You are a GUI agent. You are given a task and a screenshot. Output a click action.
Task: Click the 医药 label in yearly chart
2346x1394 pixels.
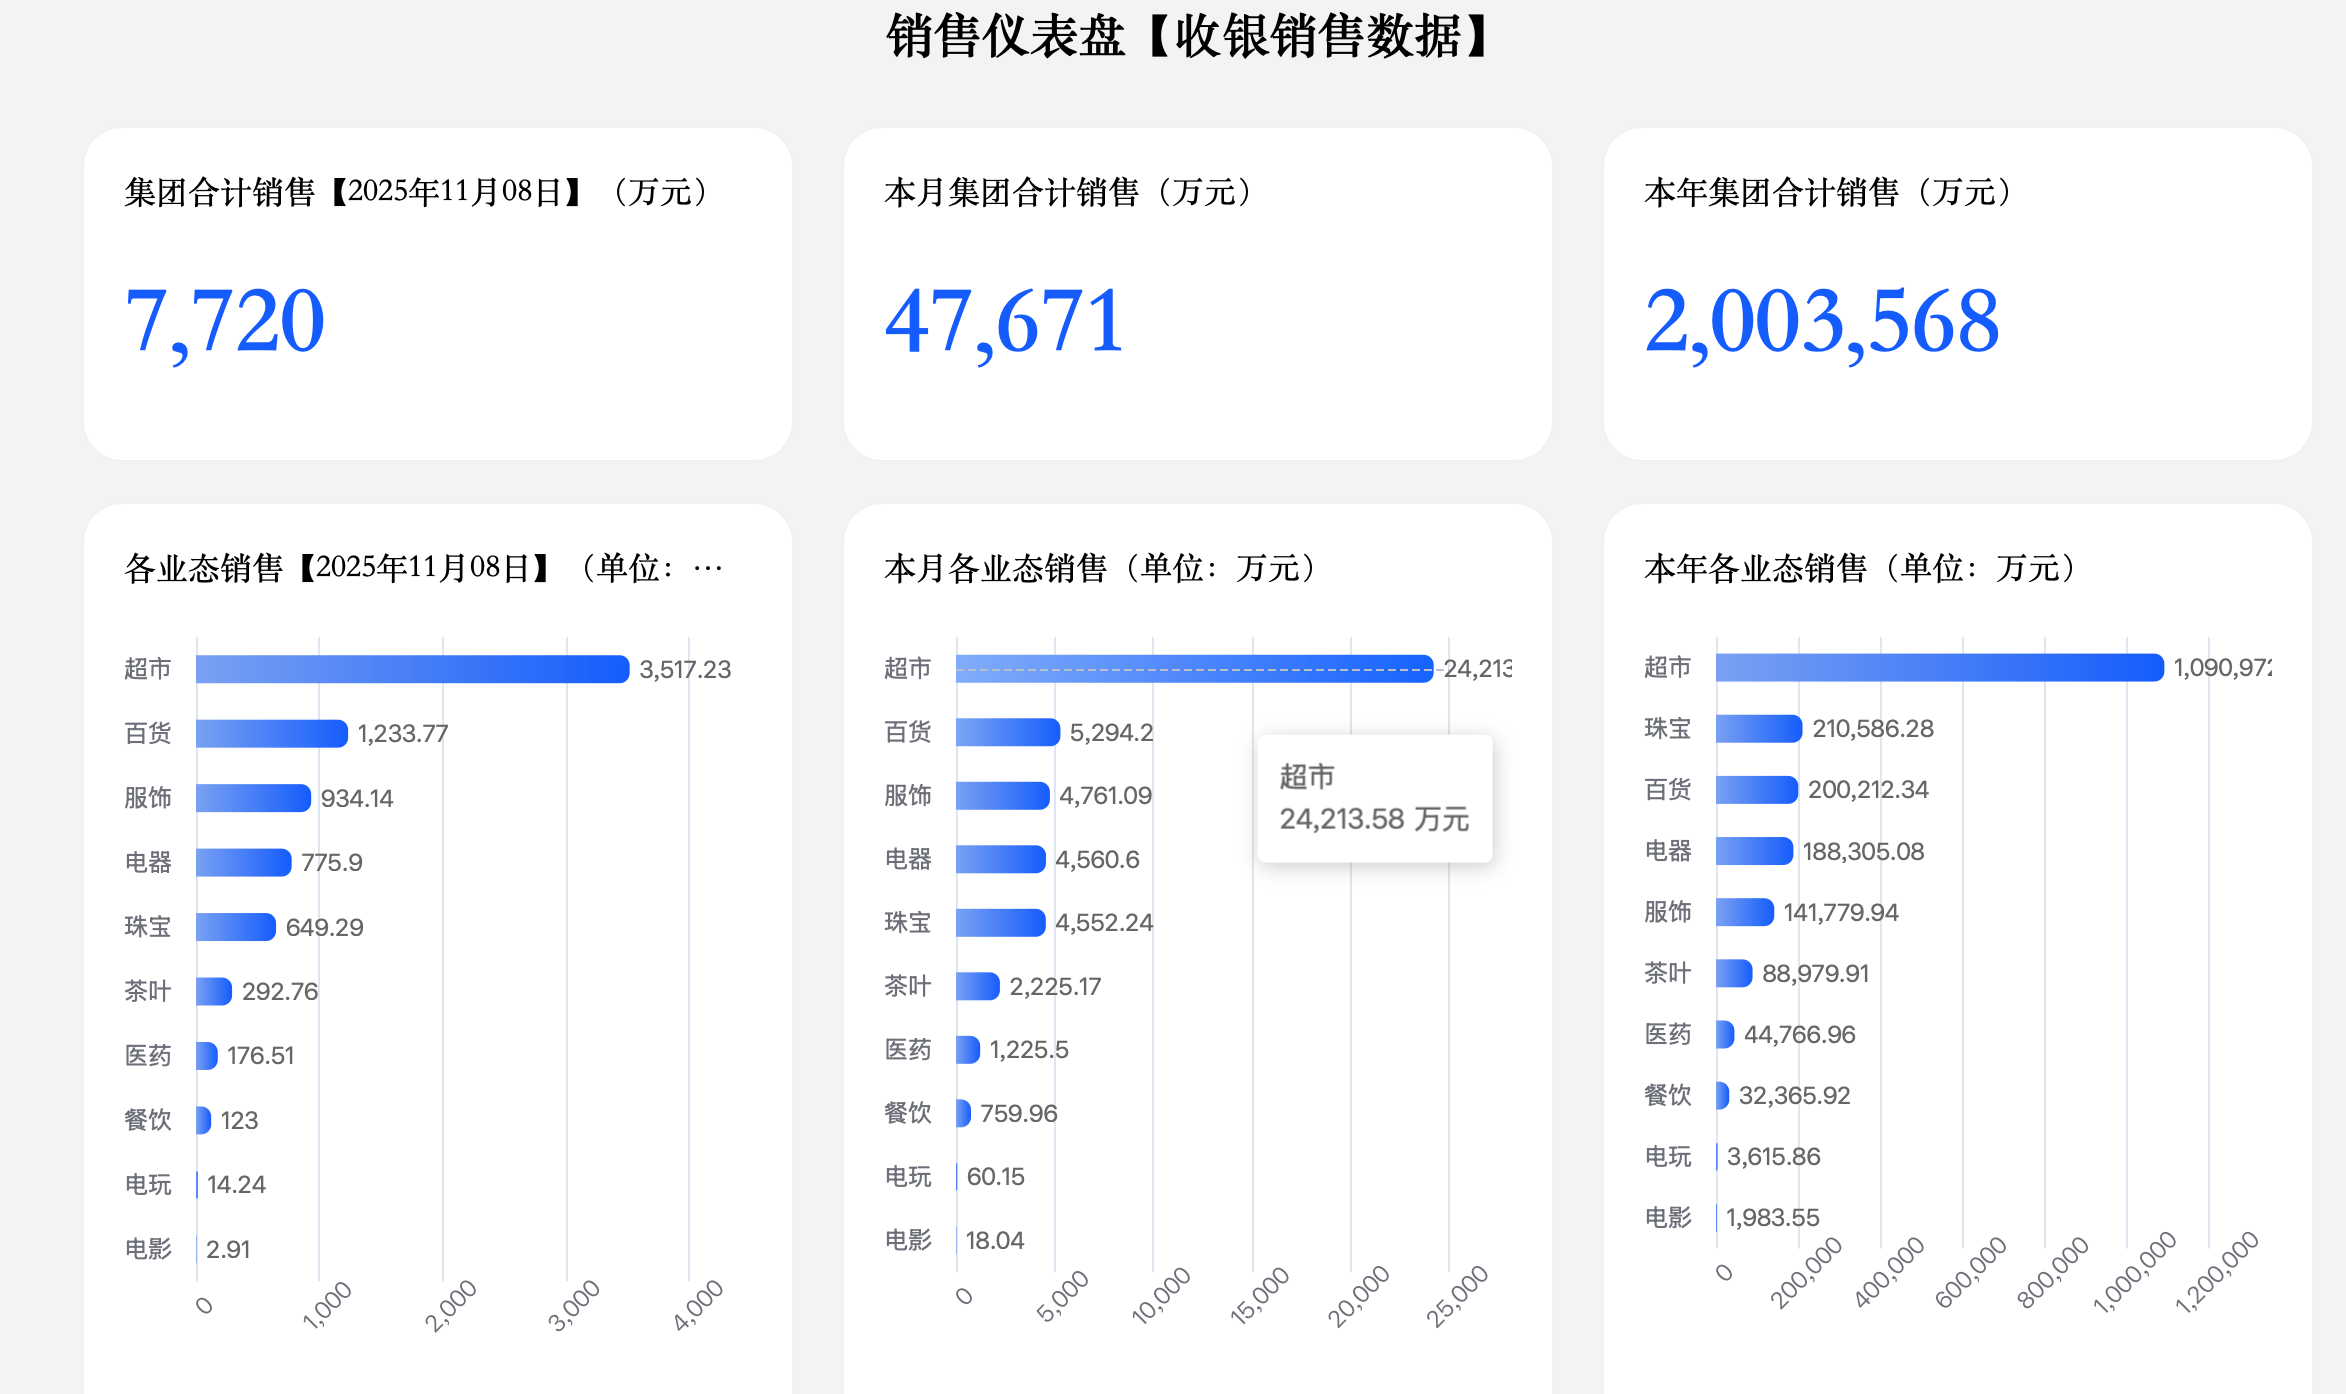coord(1667,1034)
